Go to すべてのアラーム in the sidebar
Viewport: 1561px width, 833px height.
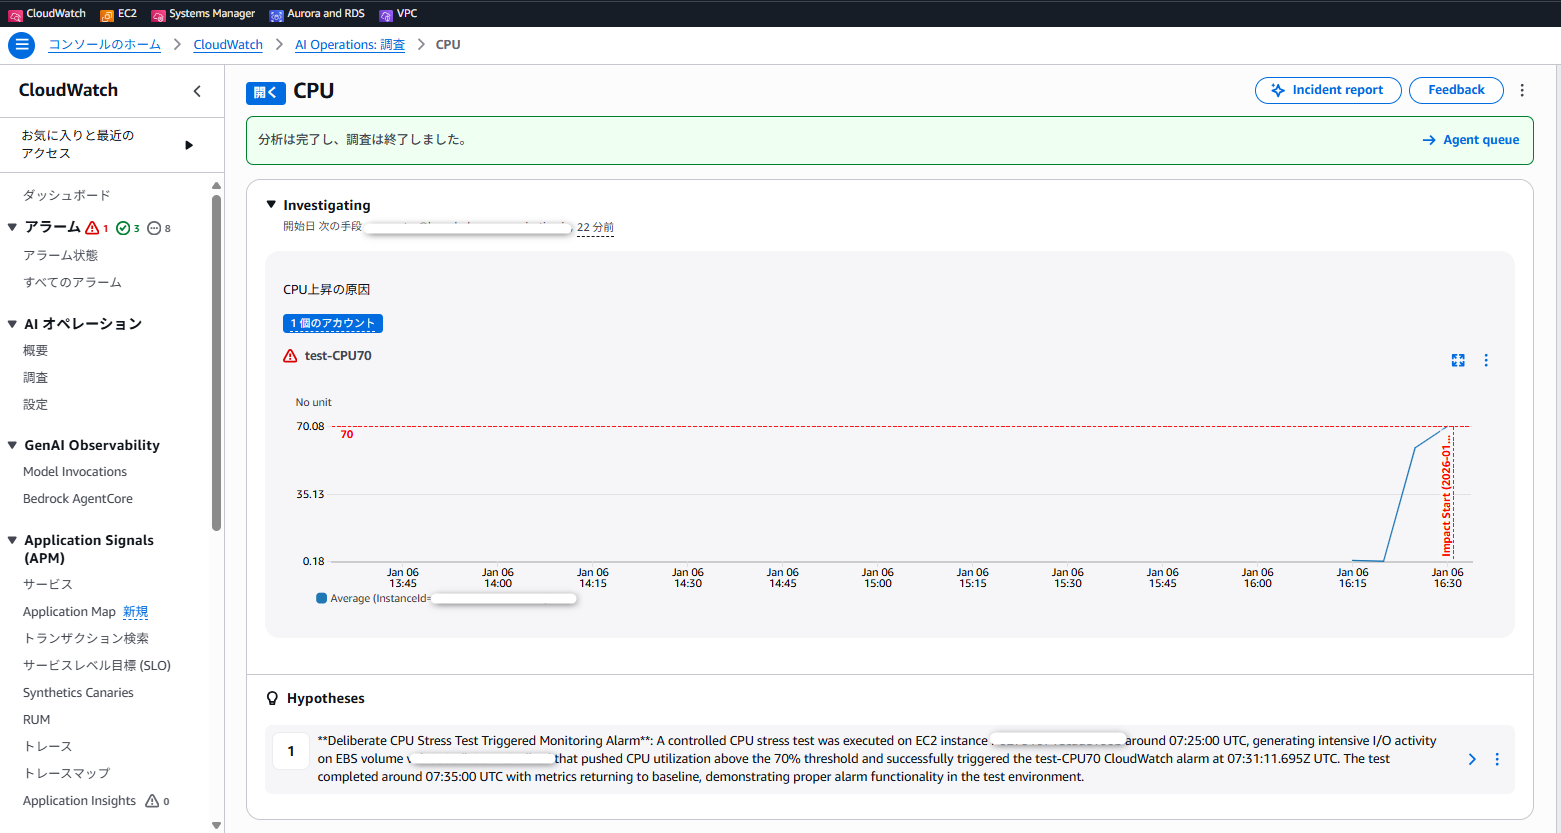tap(72, 282)
